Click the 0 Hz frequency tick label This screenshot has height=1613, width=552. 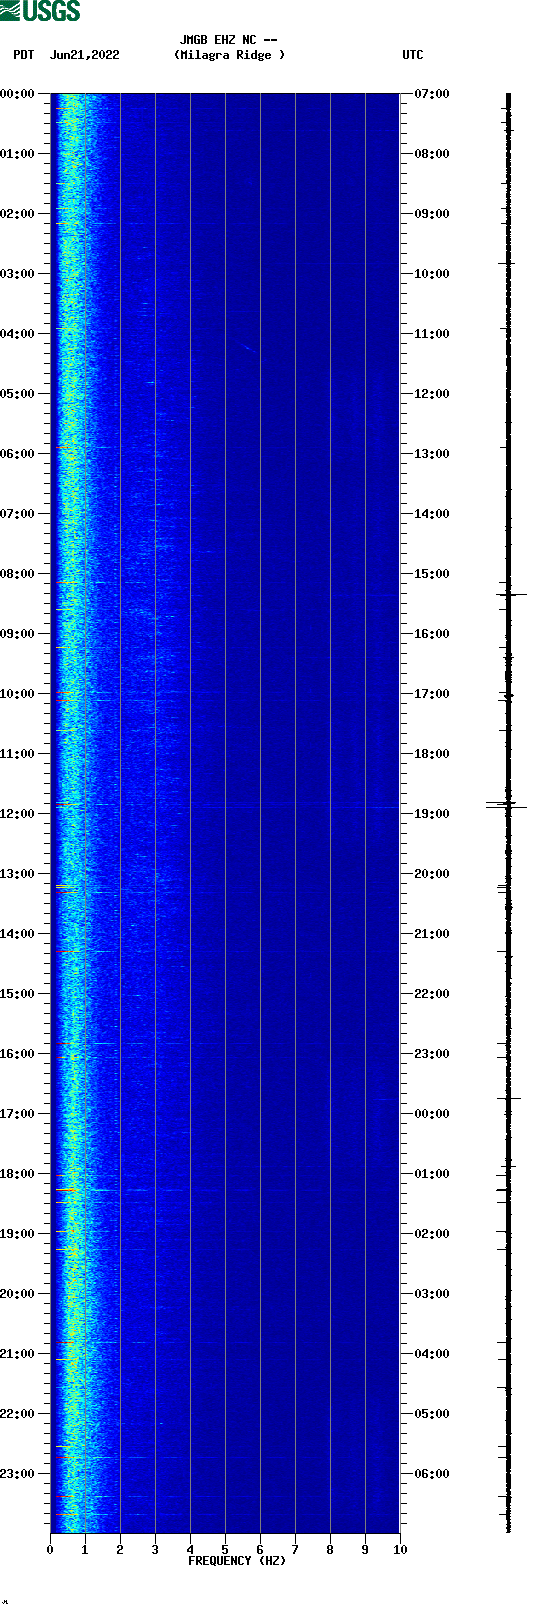coord(50,1550)
